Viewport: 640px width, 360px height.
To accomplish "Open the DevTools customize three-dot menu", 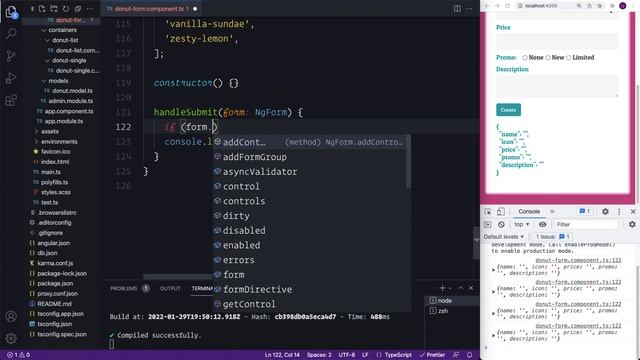I will pyautogui.click(x=619, y=211).
